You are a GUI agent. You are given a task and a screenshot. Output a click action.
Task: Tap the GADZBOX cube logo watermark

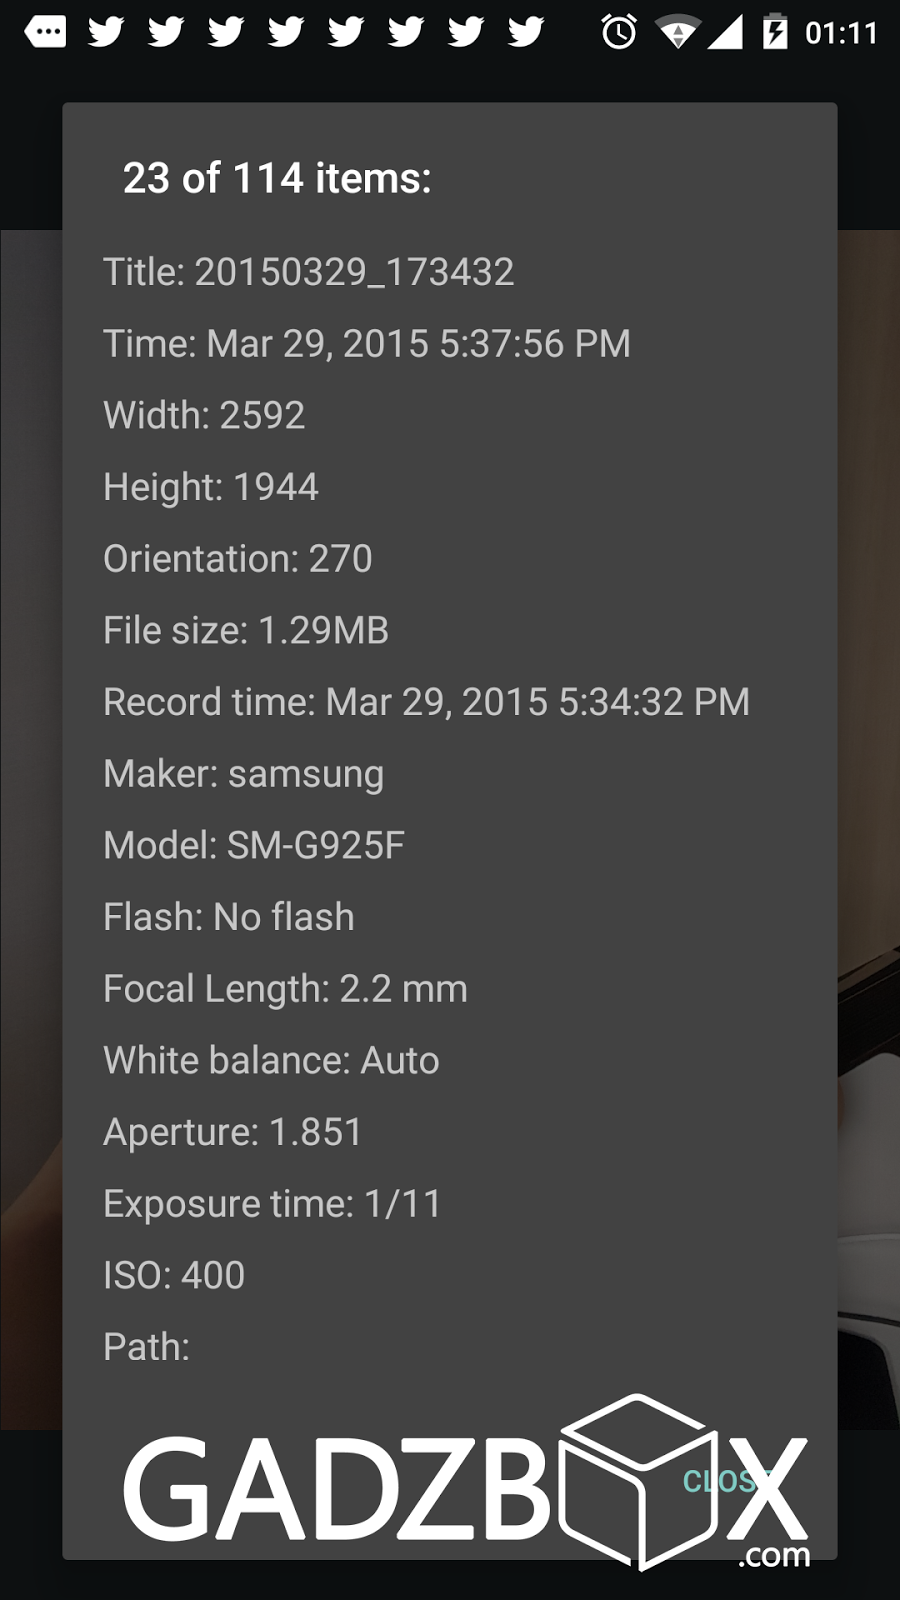[466, 1485]
